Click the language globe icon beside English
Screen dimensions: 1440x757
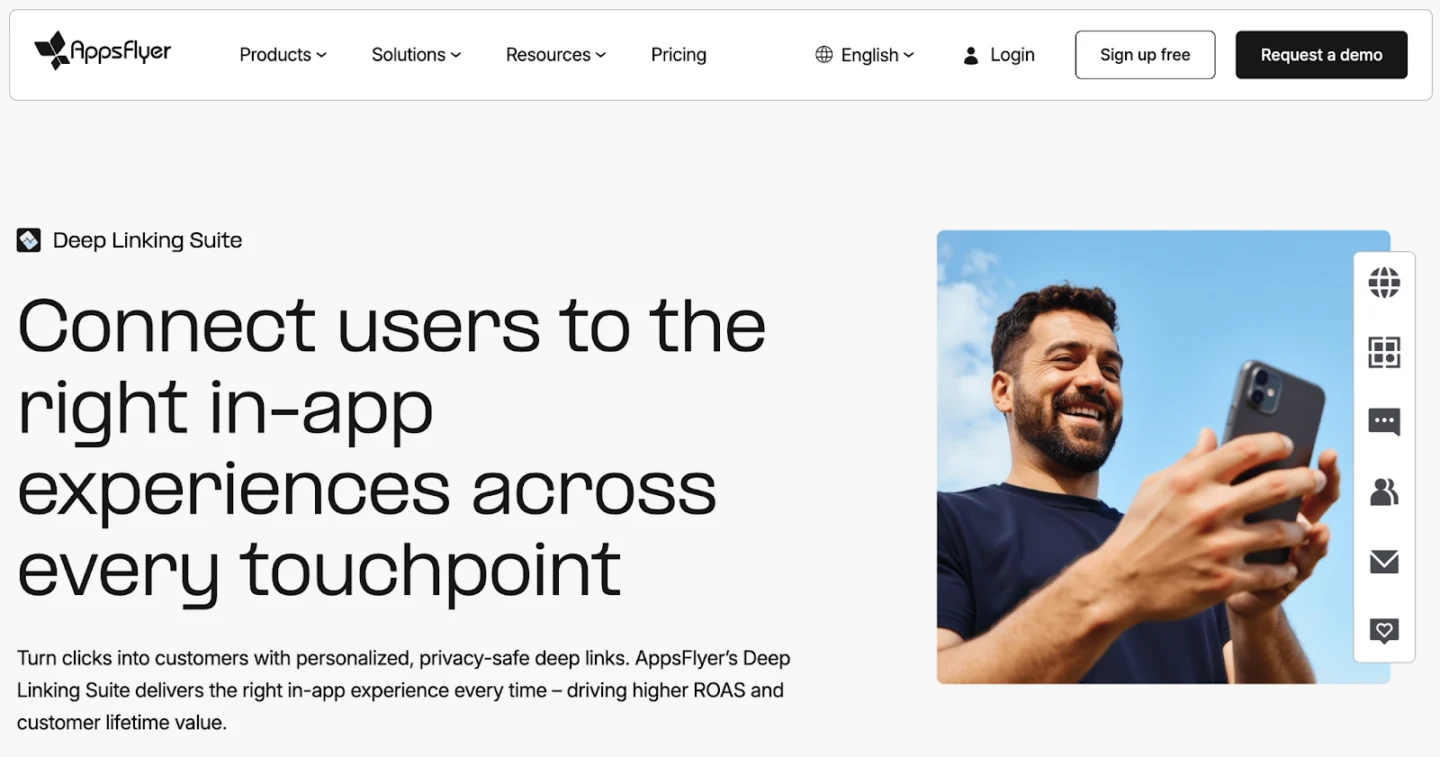point(824,55)
